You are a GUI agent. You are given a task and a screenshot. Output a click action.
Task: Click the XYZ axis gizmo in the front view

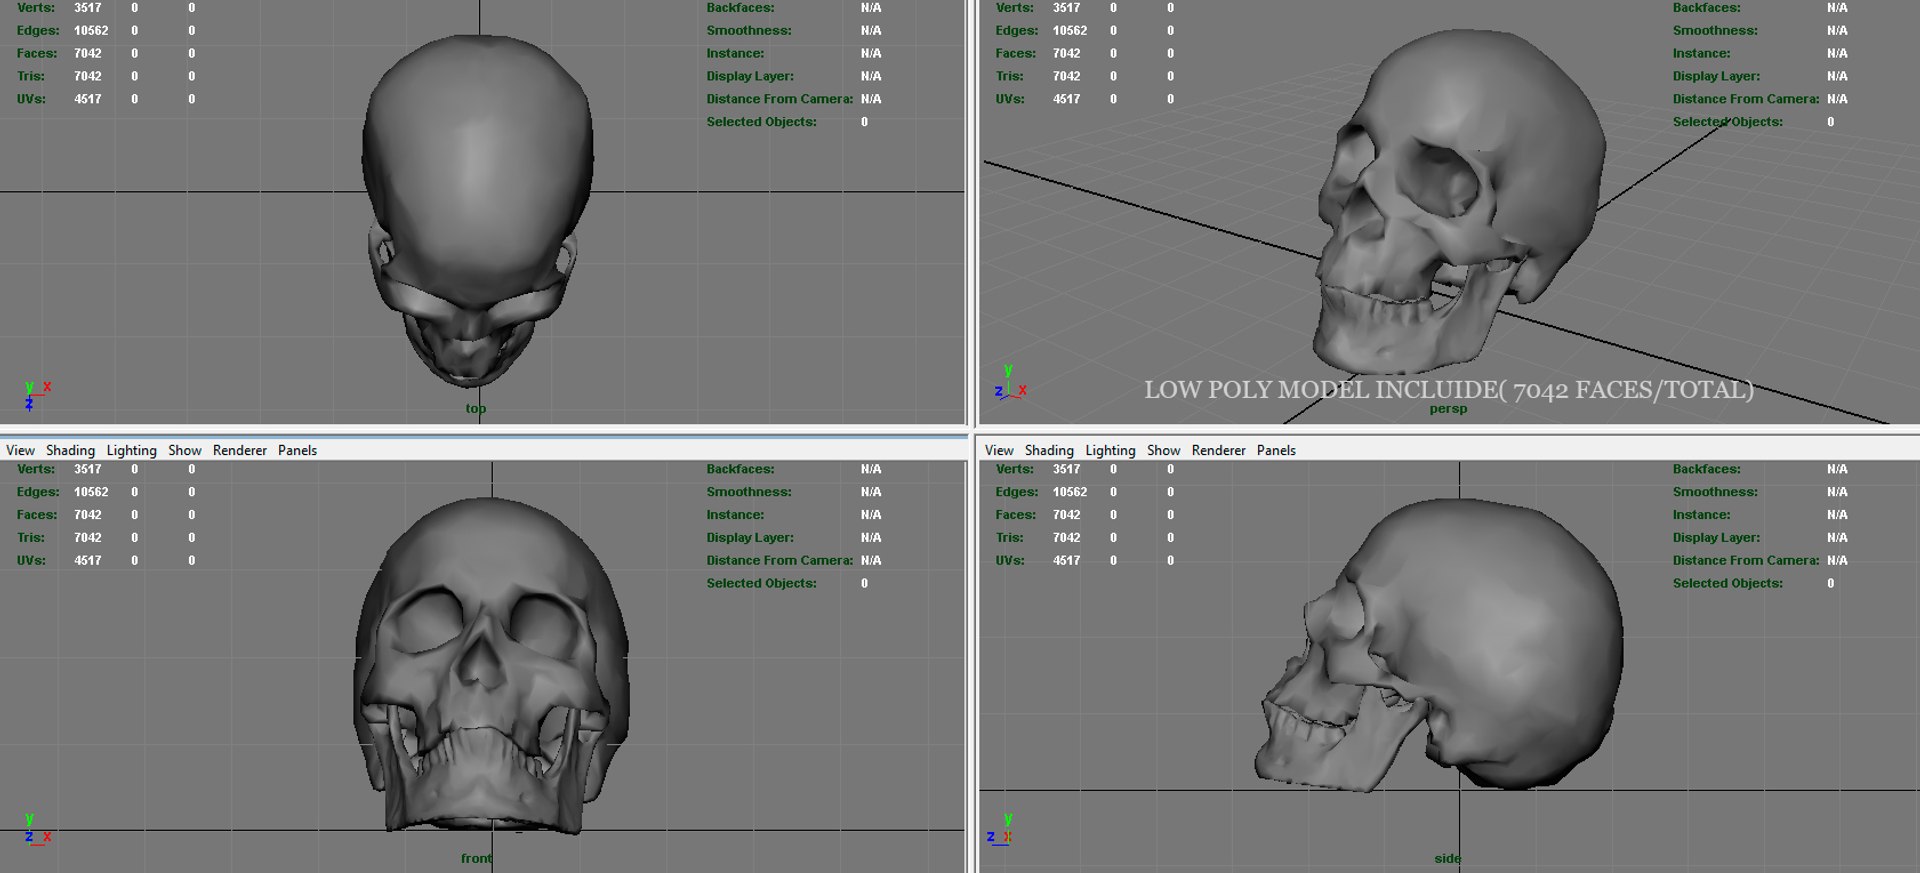tap(37, 830)
